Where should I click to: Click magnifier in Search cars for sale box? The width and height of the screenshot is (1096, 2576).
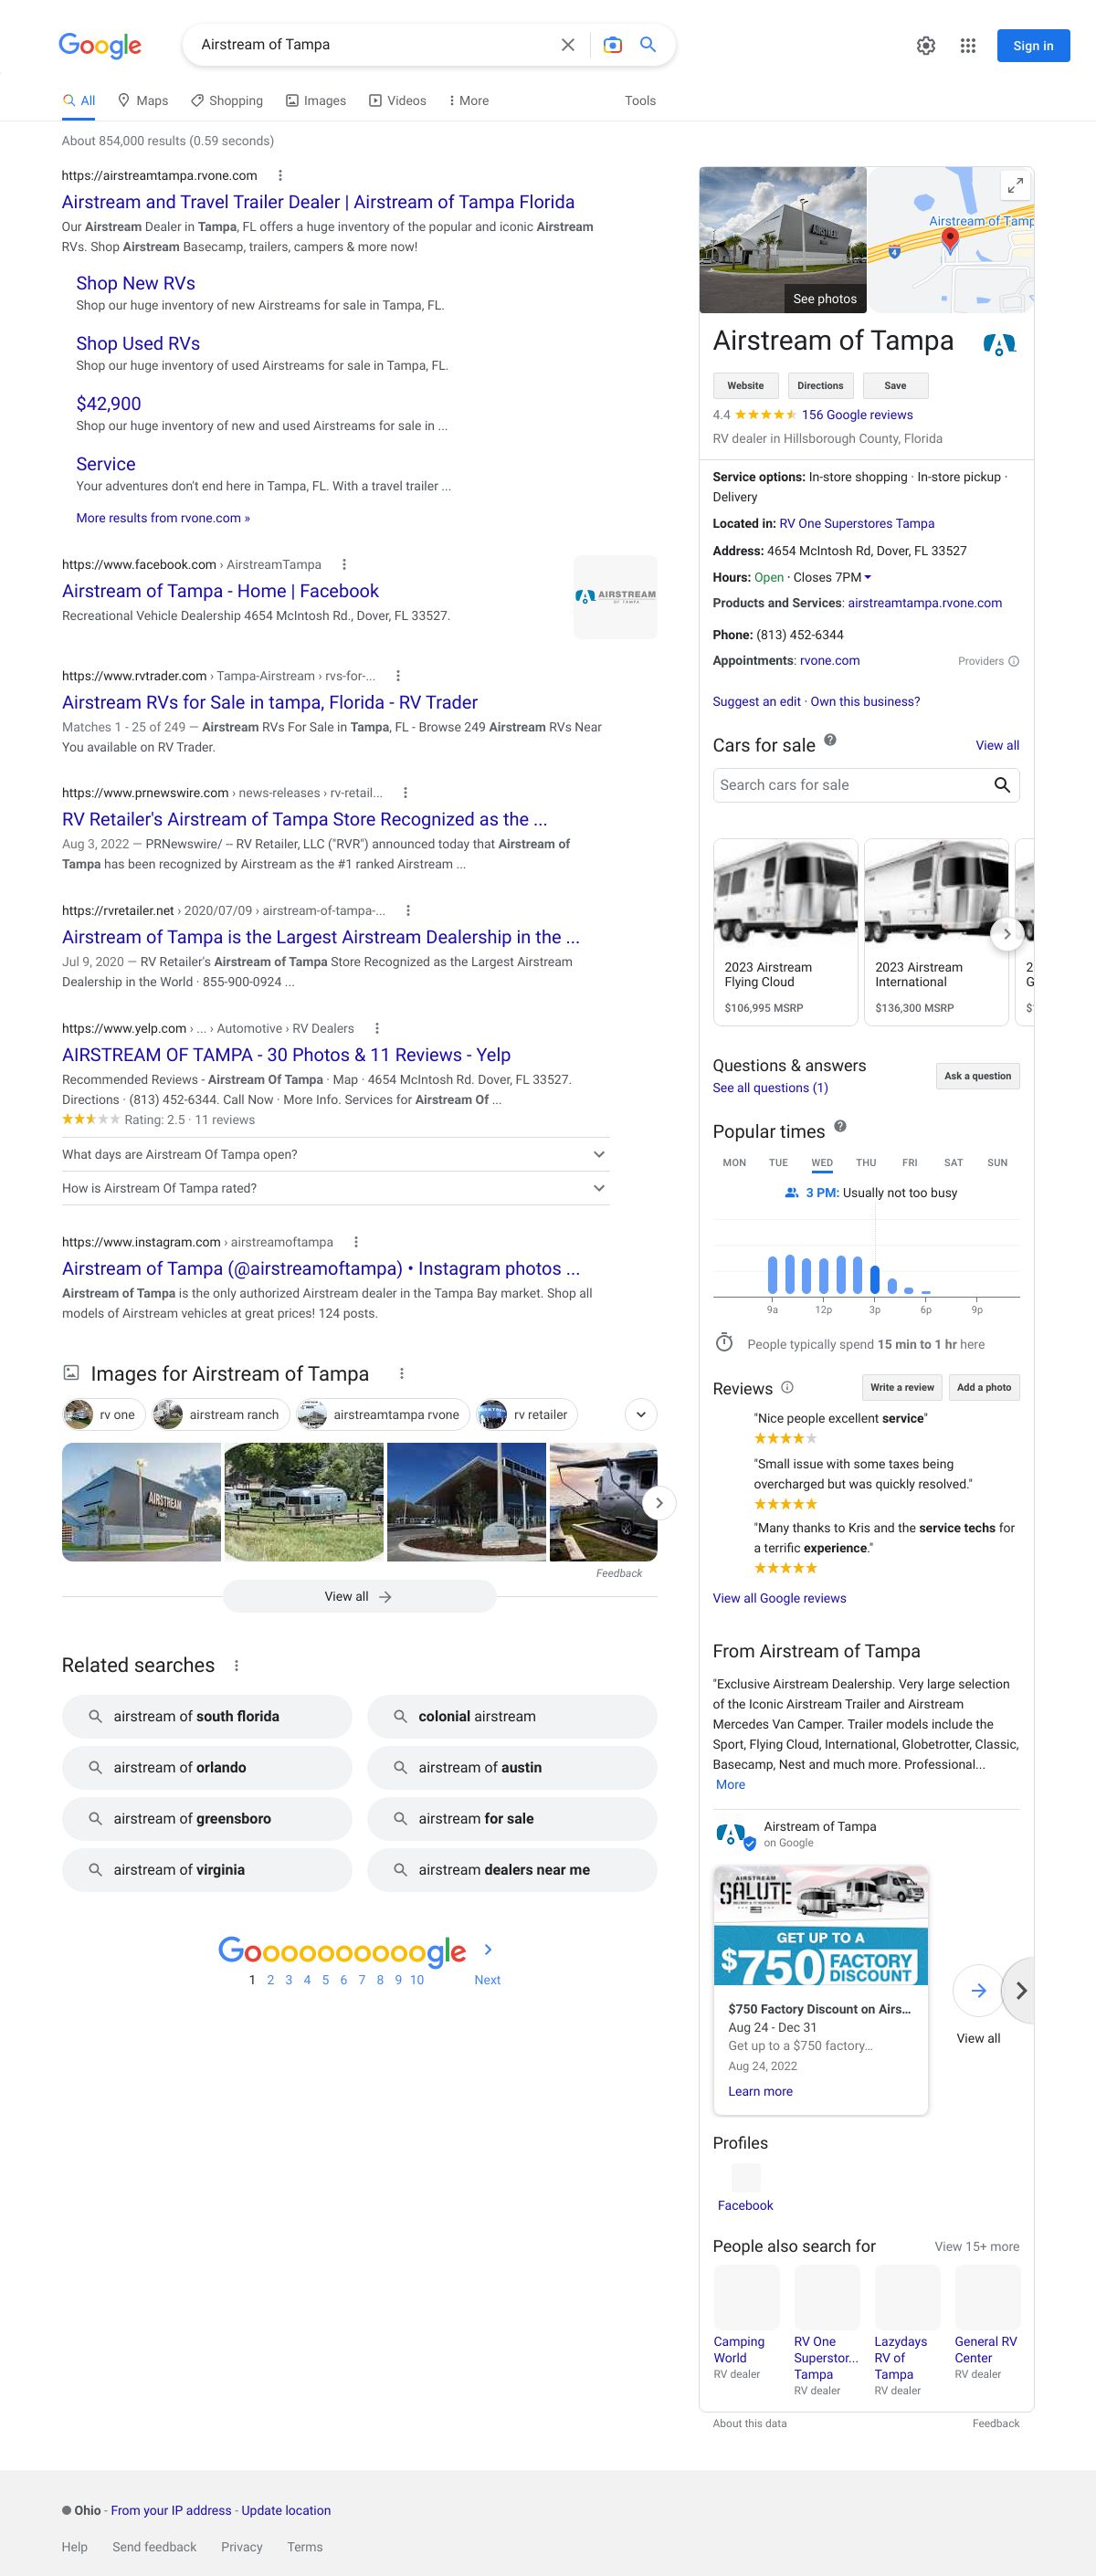point(1002,785)
